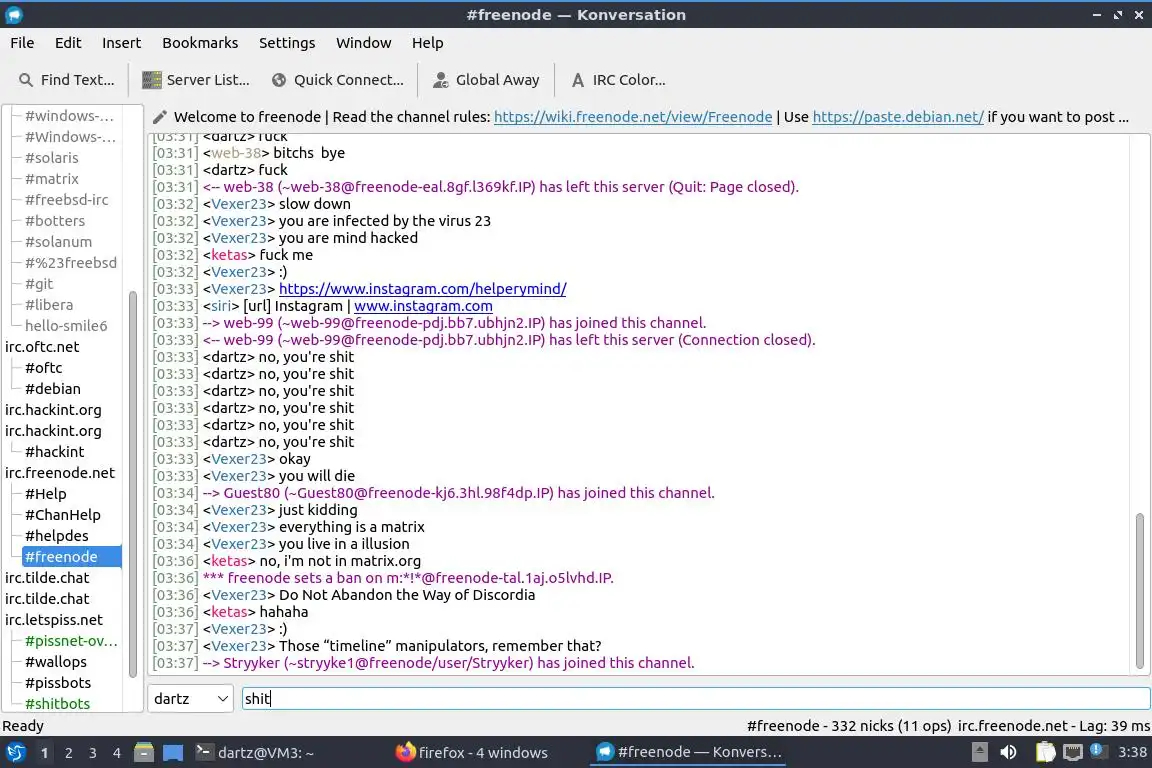Select the #Help channel

(x=46, y=494)
